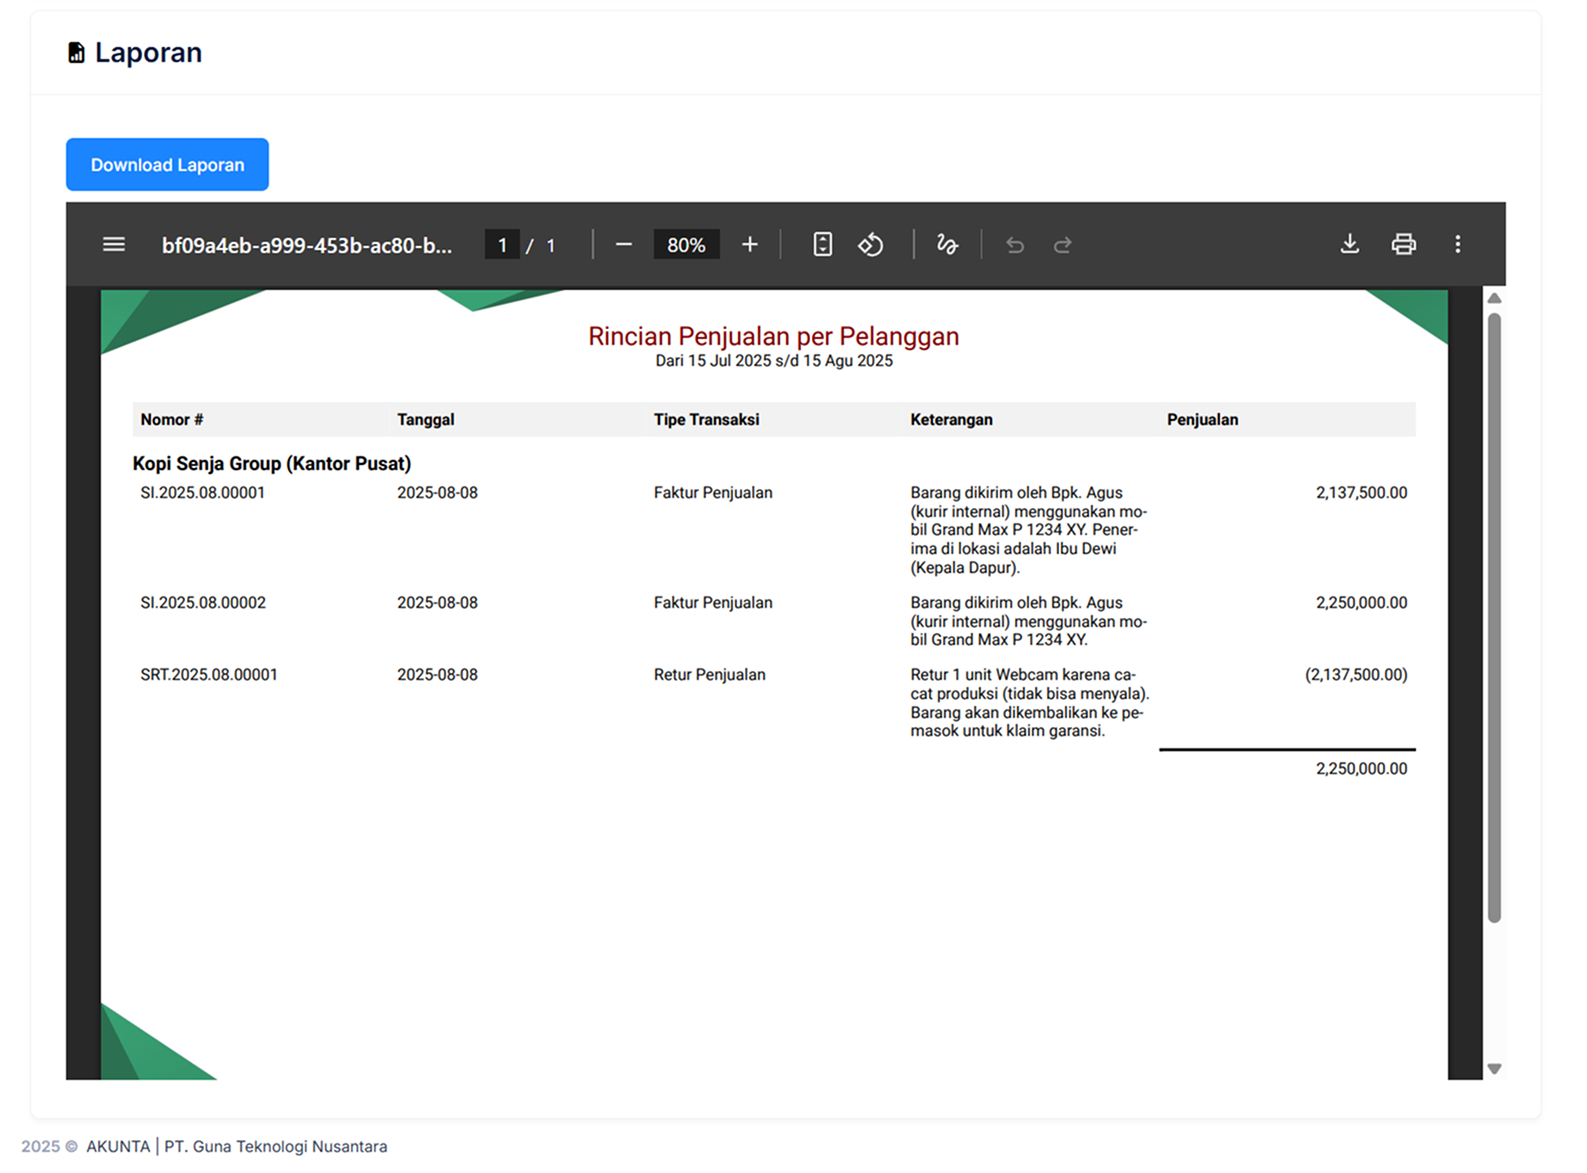The height and width of the screenshot is (1173, 1587).
Task: Click the PDF vertical scrollbar thumb
Action: click(1494, 617)
